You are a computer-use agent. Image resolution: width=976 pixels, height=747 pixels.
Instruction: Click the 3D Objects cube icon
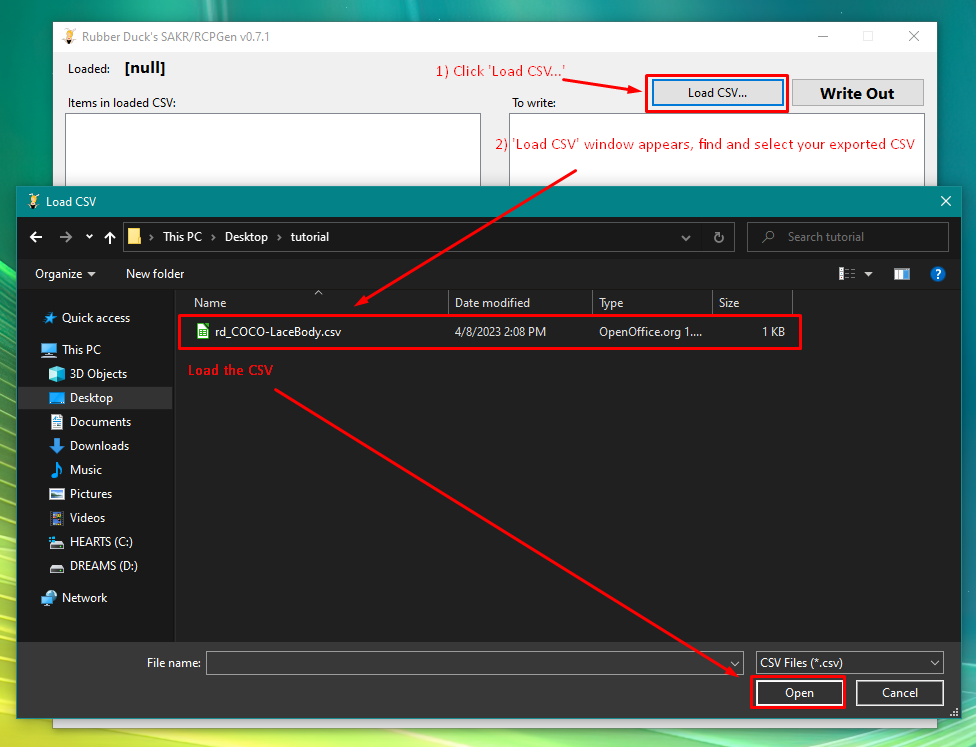point(57,374)
